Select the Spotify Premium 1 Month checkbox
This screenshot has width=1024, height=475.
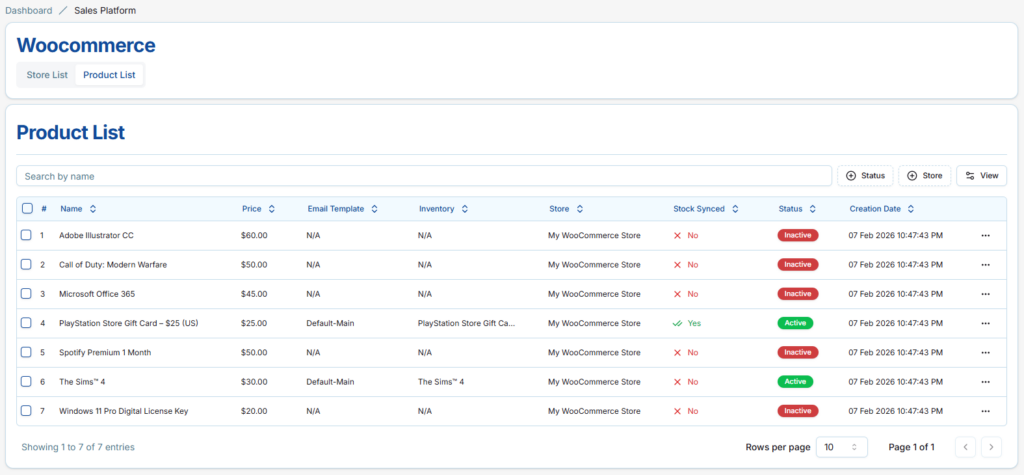pos(27,352)
